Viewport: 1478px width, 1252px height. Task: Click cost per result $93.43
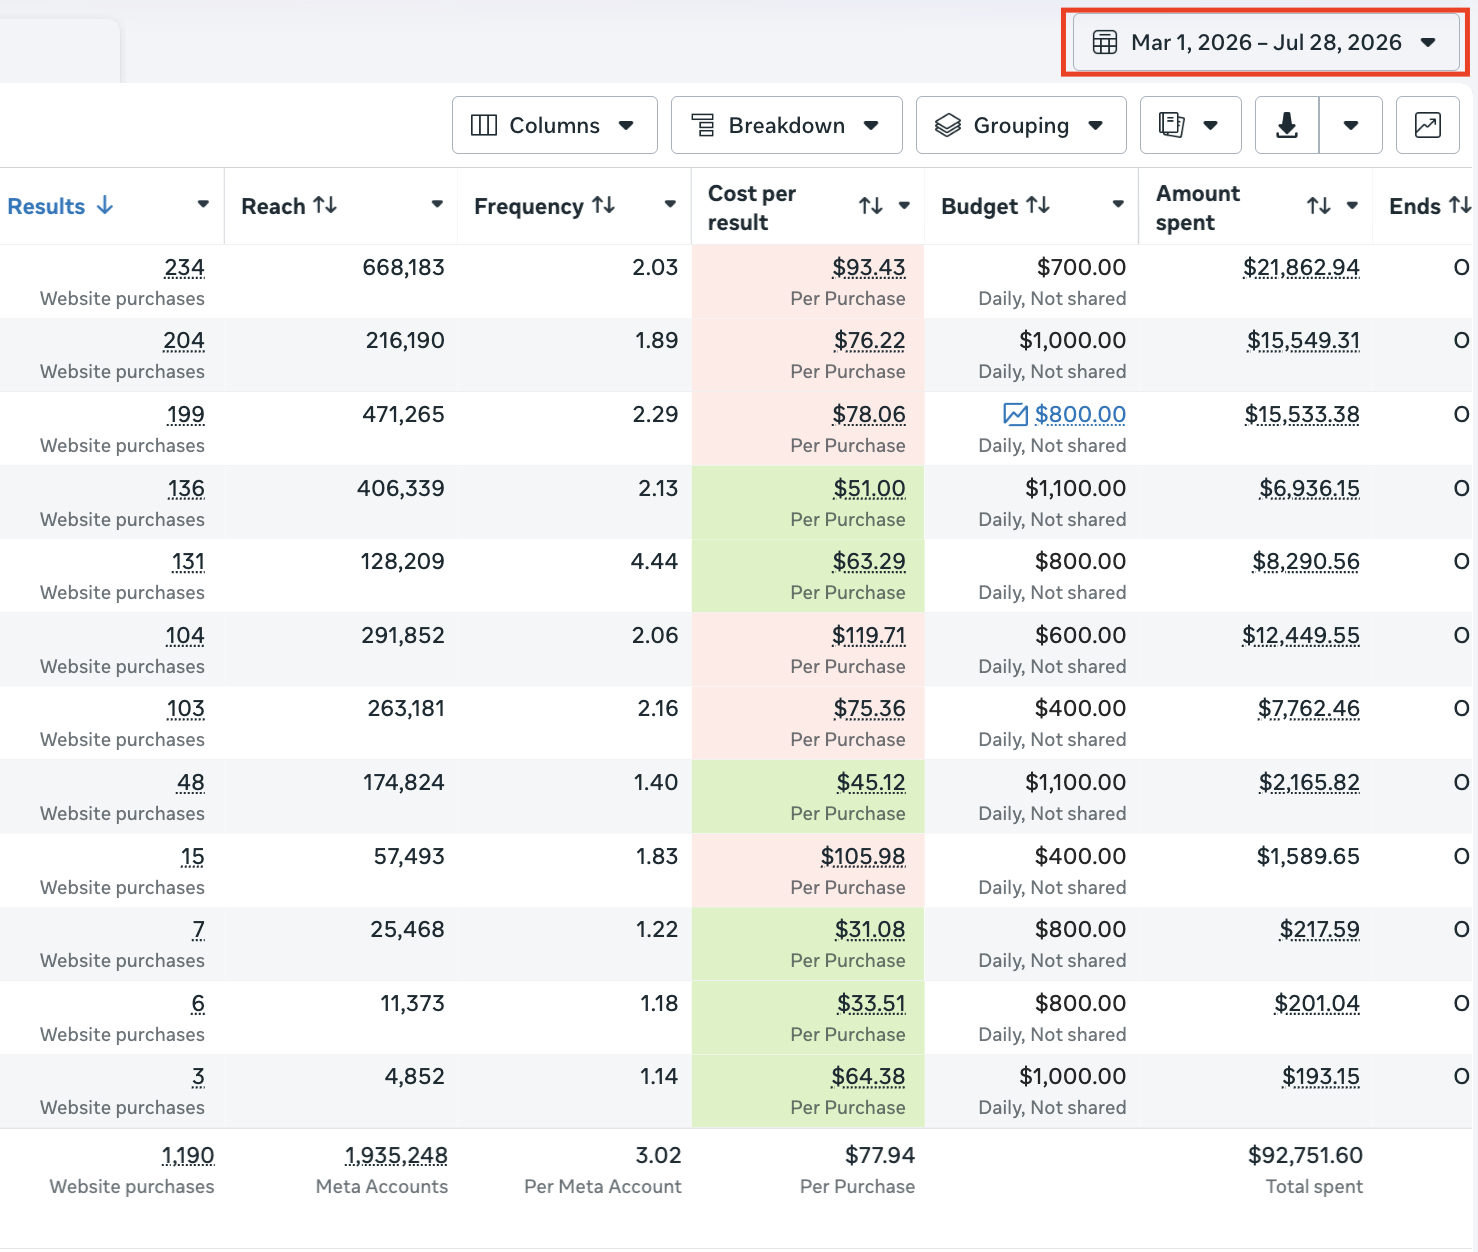pyautogui.click(x=869, y=268)
